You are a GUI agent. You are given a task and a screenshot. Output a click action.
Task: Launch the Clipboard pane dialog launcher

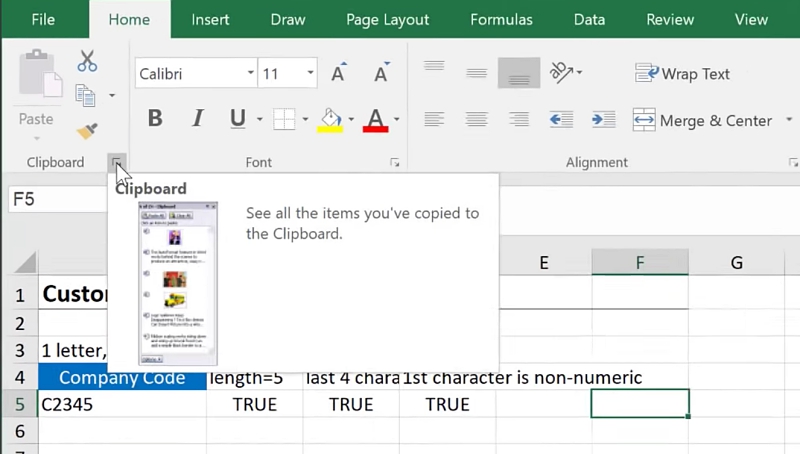pyautogui.click(x=117, y=162)
